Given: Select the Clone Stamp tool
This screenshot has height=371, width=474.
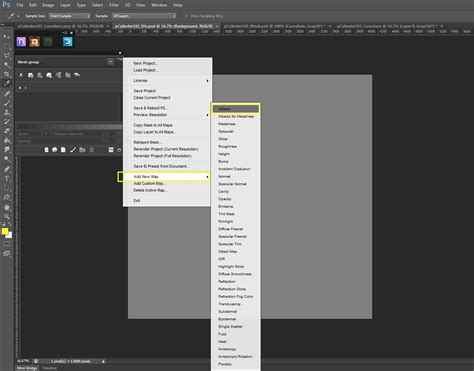Looking at the screenshot, I should 7,112.
